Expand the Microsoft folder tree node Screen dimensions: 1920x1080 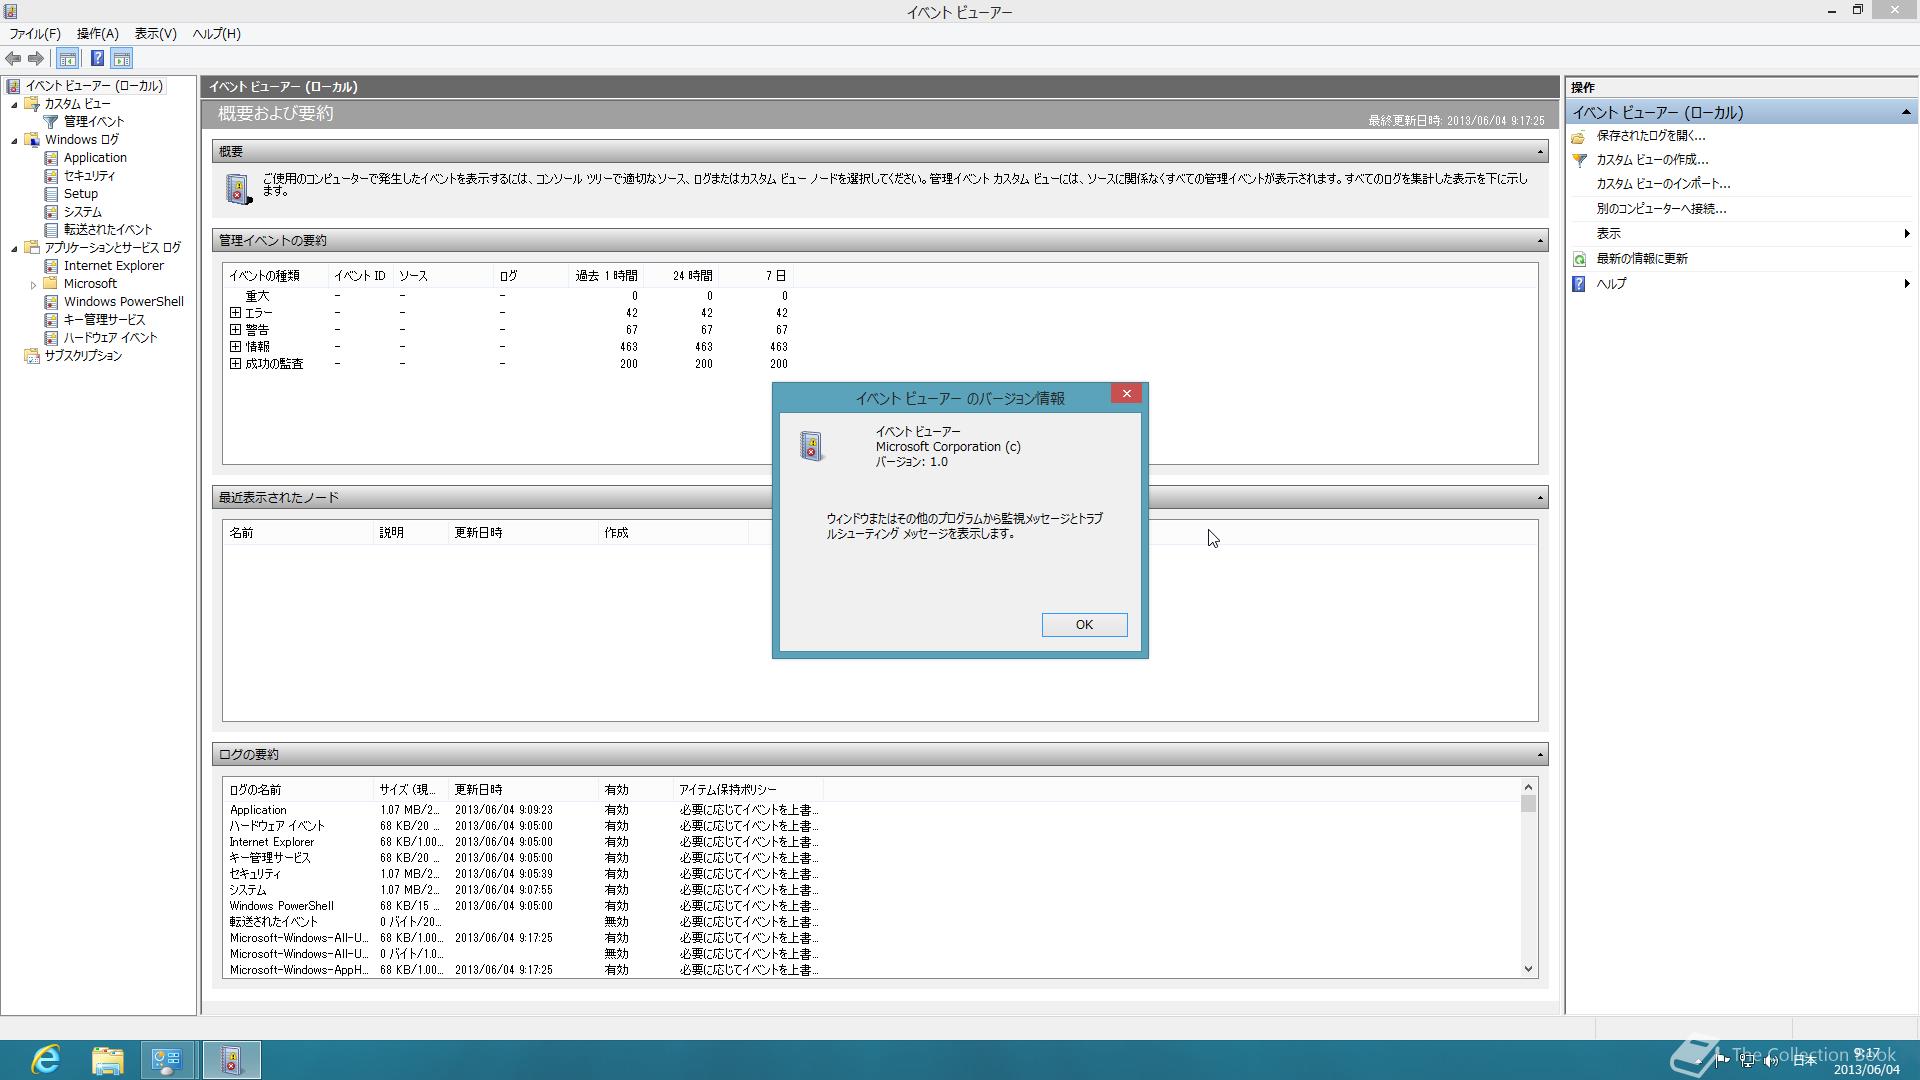(x=33, y=284)
